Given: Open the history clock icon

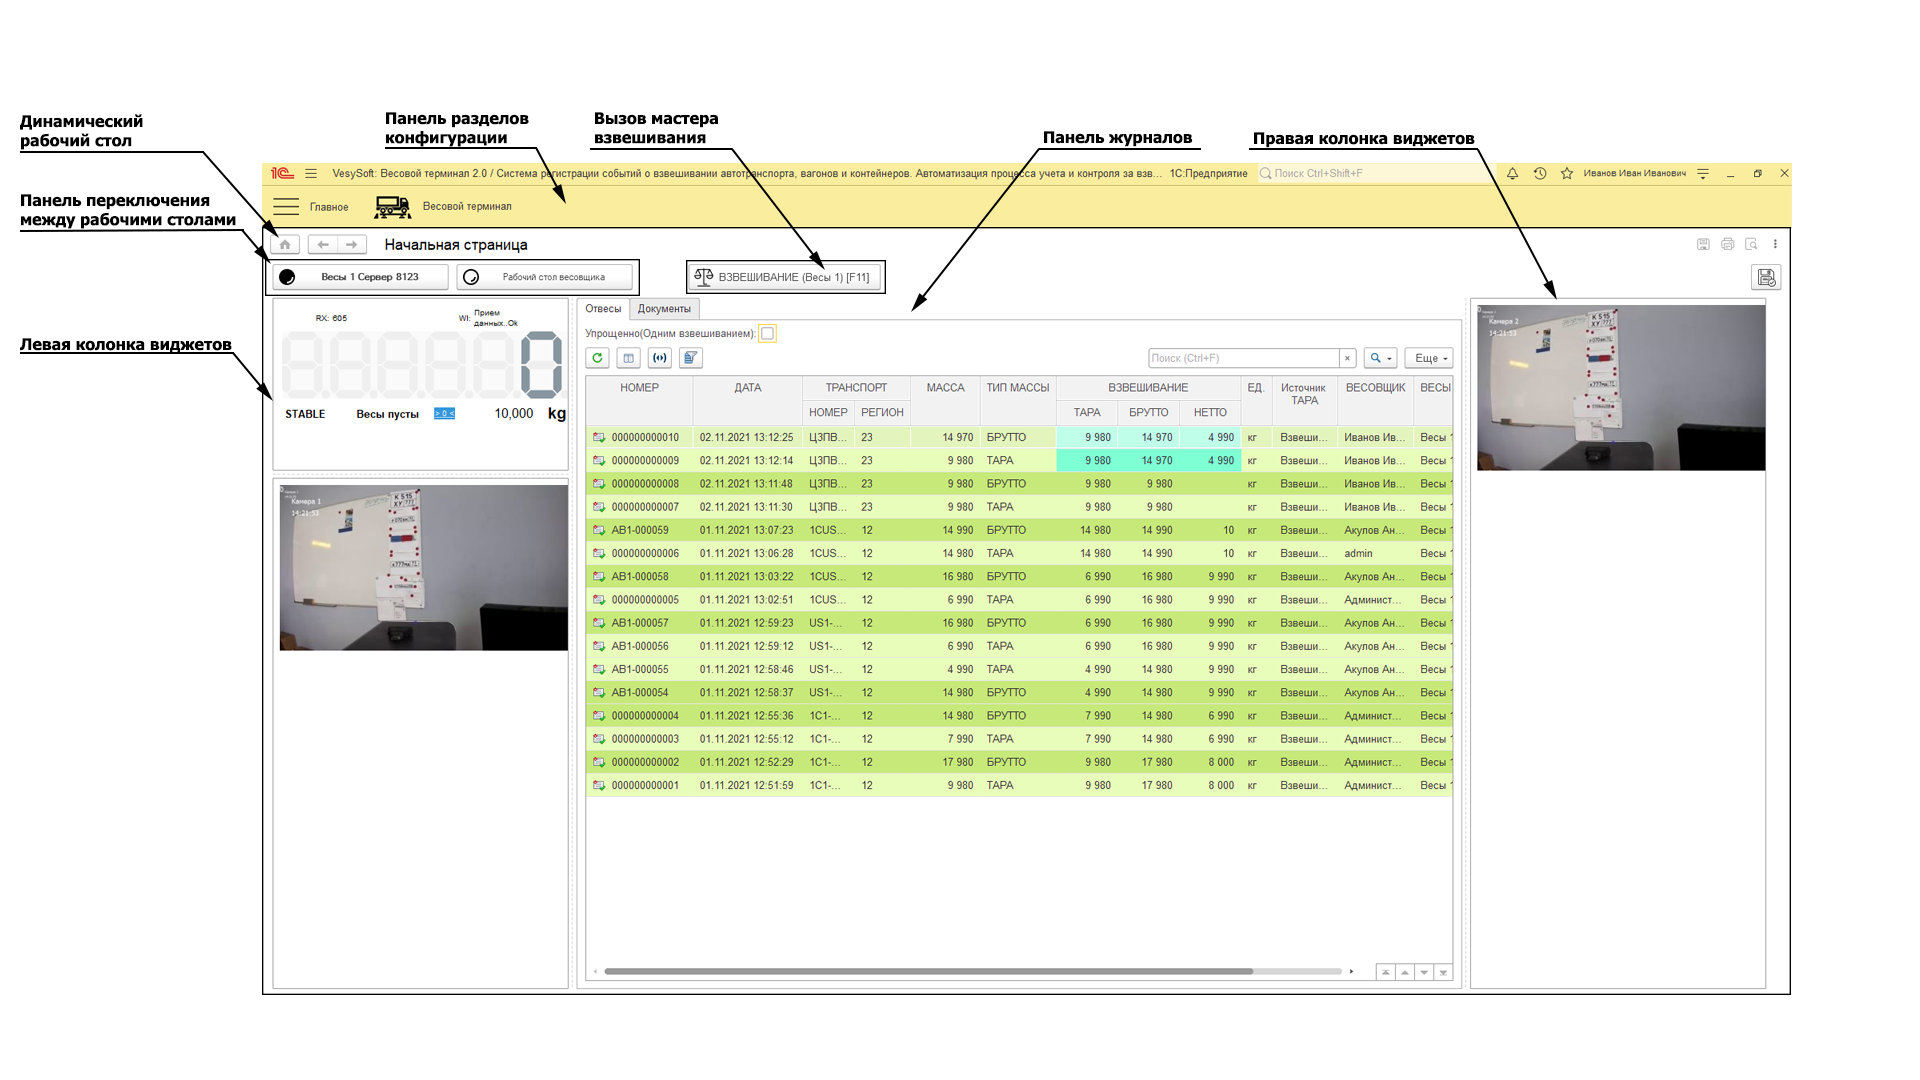Looking at the screenshot, I should click(x=1540, y=173).
